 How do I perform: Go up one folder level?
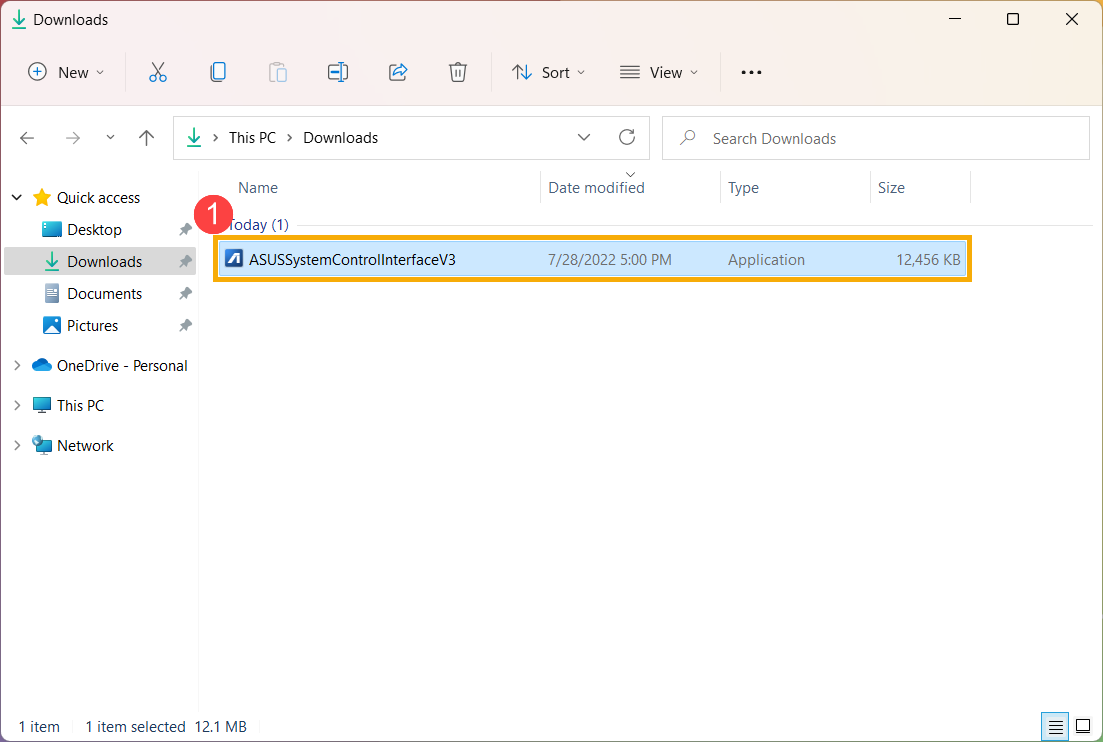click(x=146, y=138)
